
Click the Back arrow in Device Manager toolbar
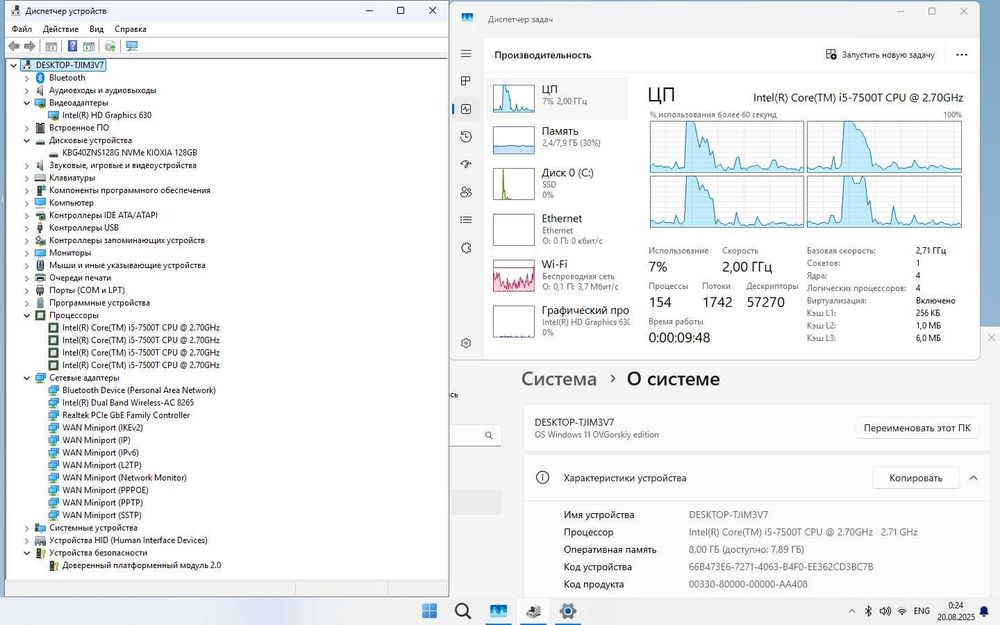coord(13,46)
